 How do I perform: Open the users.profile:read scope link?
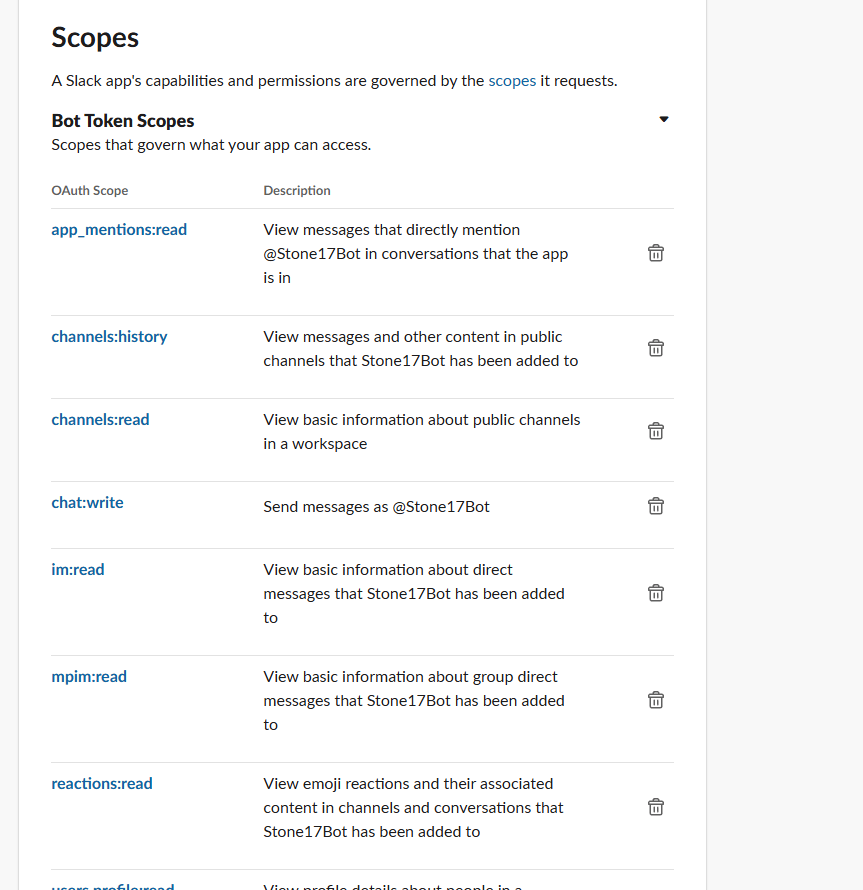click(113, 886)
